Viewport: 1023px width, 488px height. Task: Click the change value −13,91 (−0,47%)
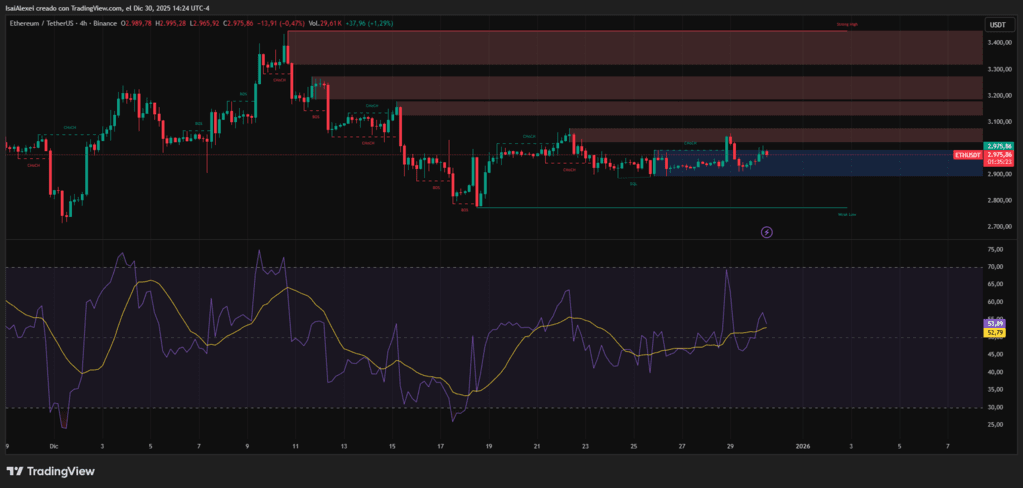click(283, 23)
